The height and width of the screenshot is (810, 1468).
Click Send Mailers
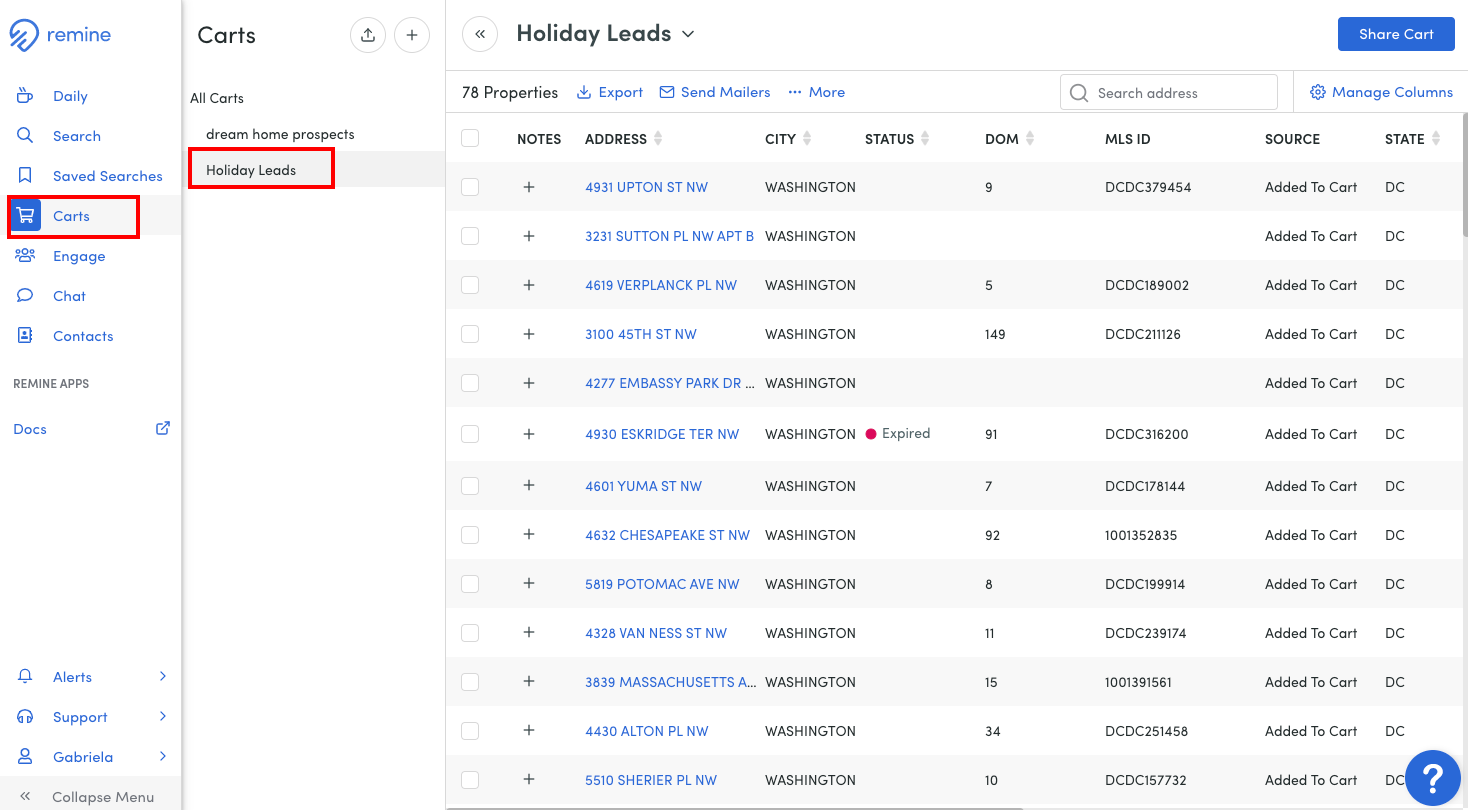tap(715, 92)
